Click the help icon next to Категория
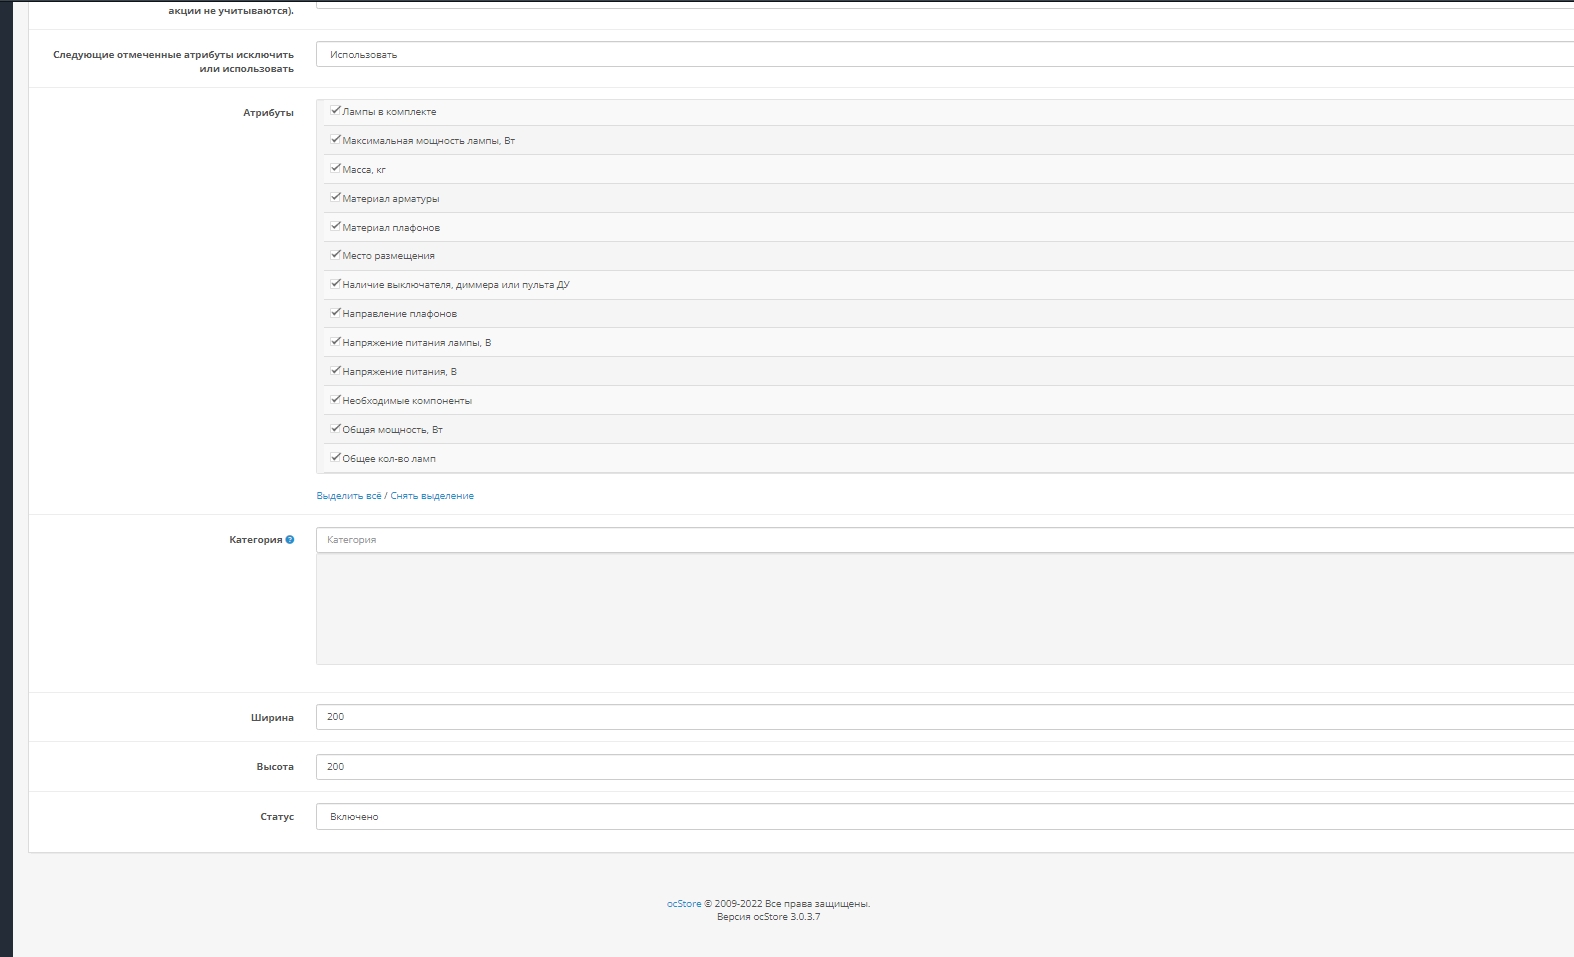Screen dimensions: 1574x957 pyautogui.click(x=290, y=540)
